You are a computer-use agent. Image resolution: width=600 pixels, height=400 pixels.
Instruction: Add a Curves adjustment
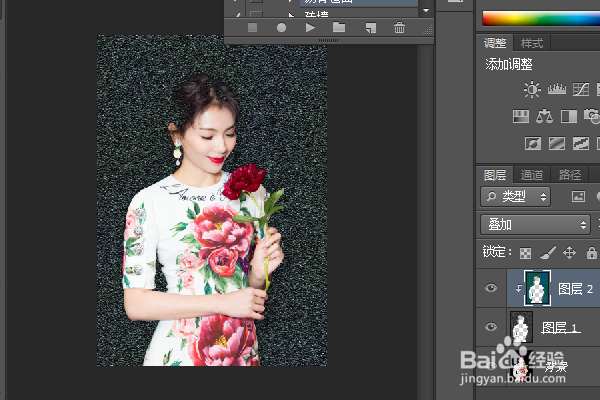click(580, 90)
